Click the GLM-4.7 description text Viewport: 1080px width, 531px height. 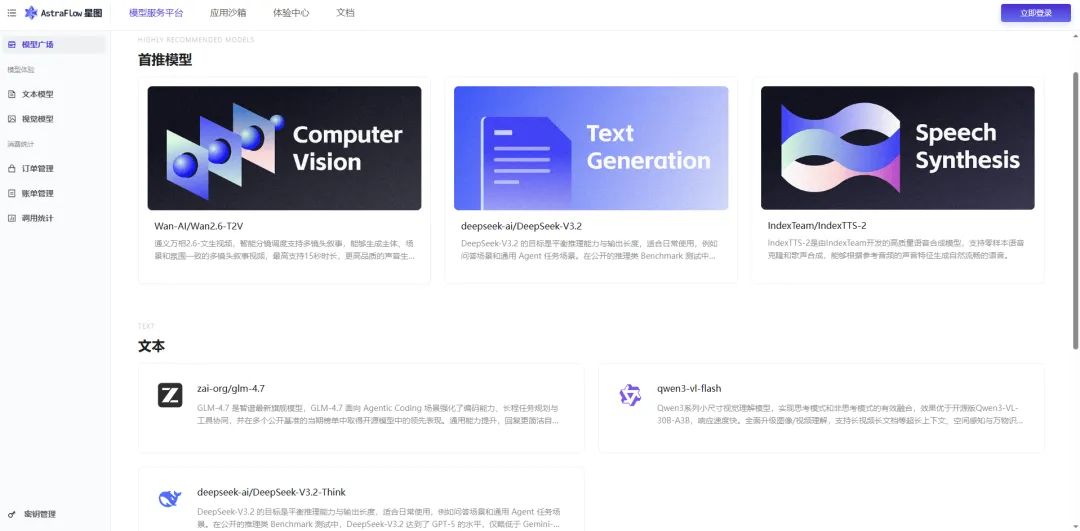[378, 414]
